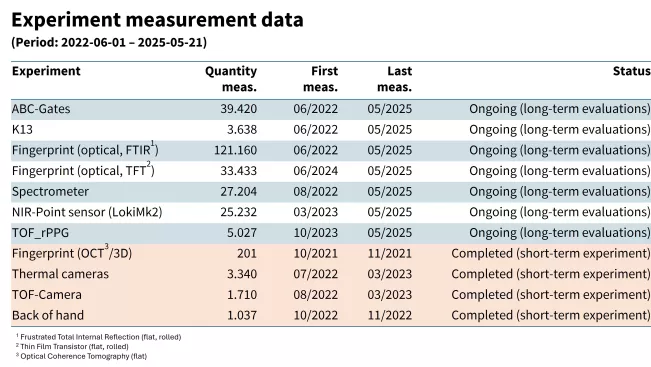Click the 121.160 quantity value
The height and width of the screenshot is (367, 651).
click(235, 150)
